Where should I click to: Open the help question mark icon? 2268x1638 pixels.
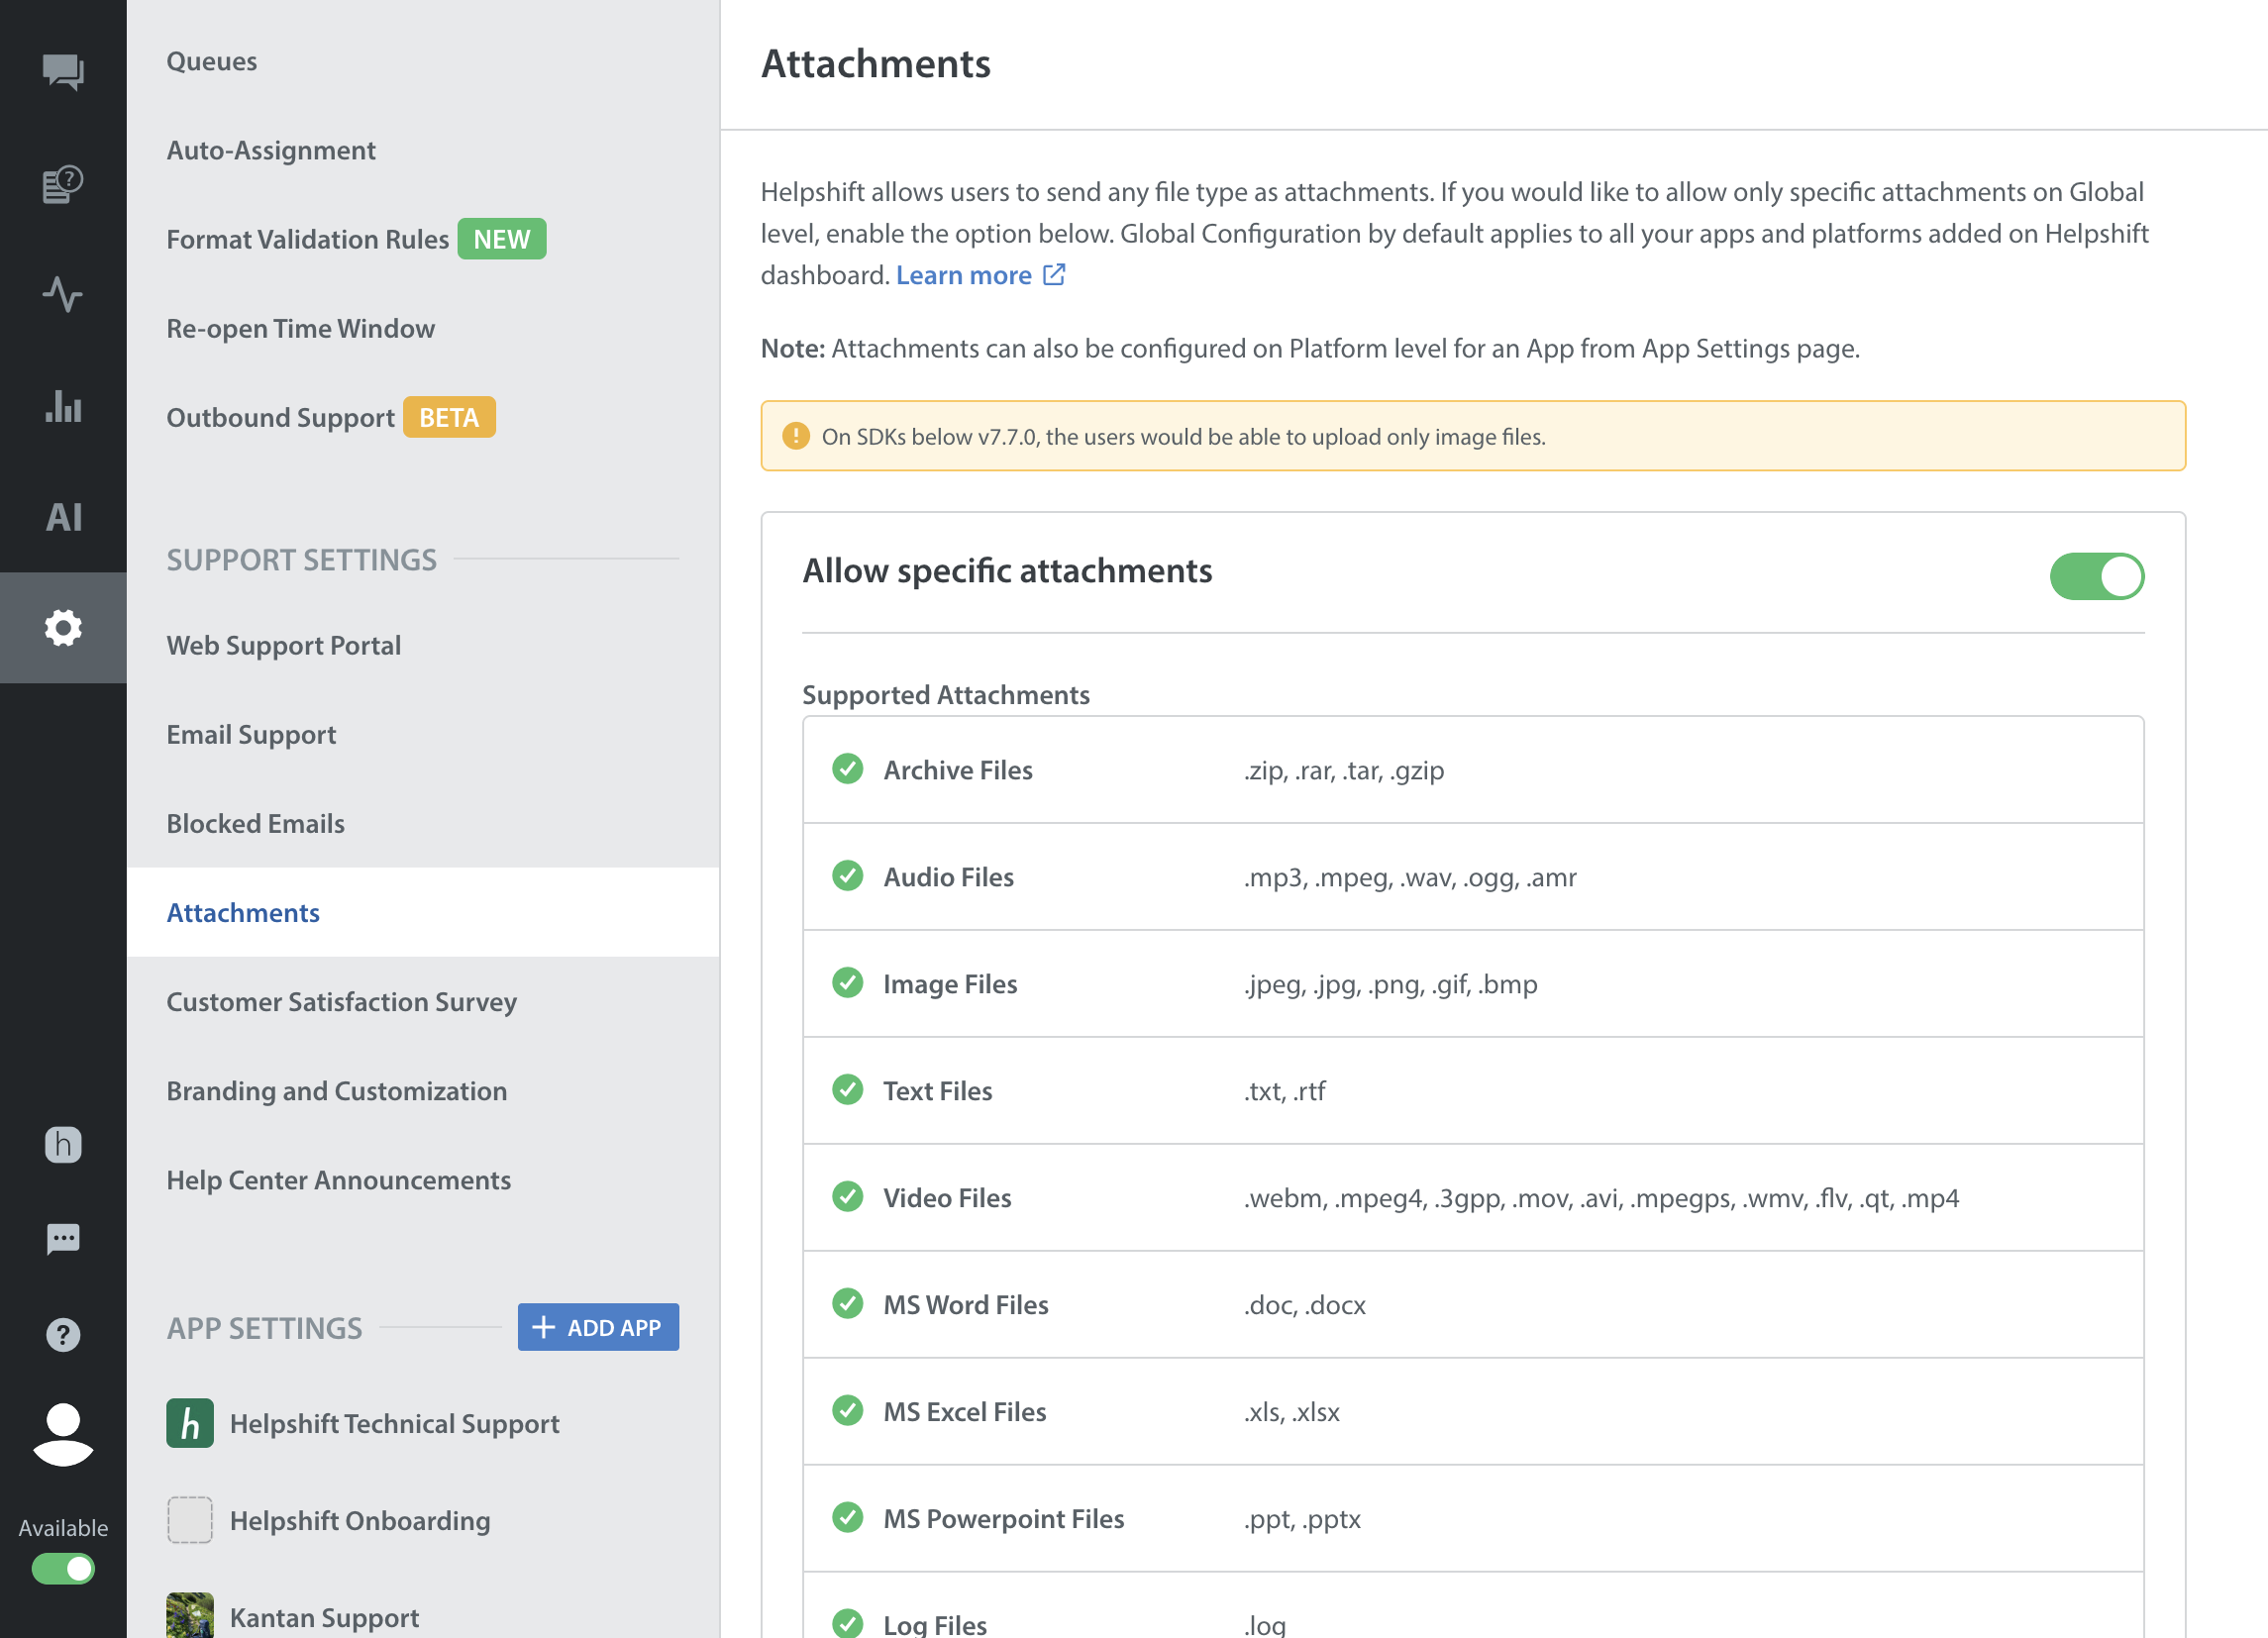63,1334
